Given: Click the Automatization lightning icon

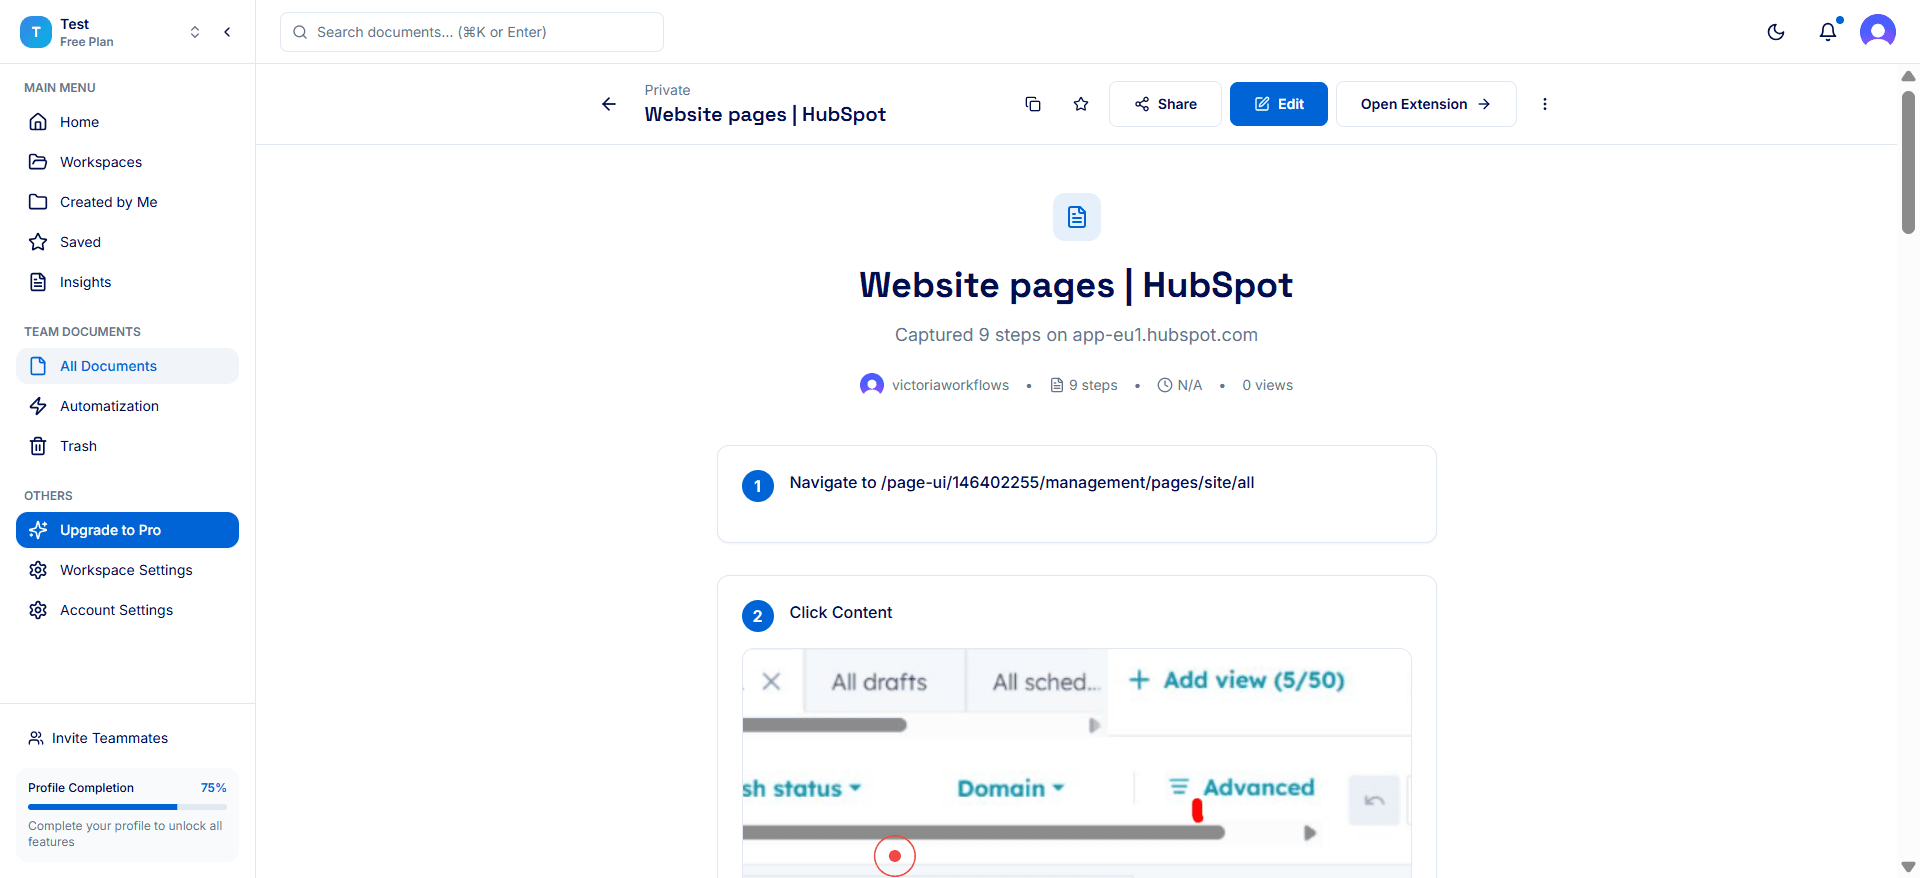Looking at the screenshot, I should coord(38,406).
